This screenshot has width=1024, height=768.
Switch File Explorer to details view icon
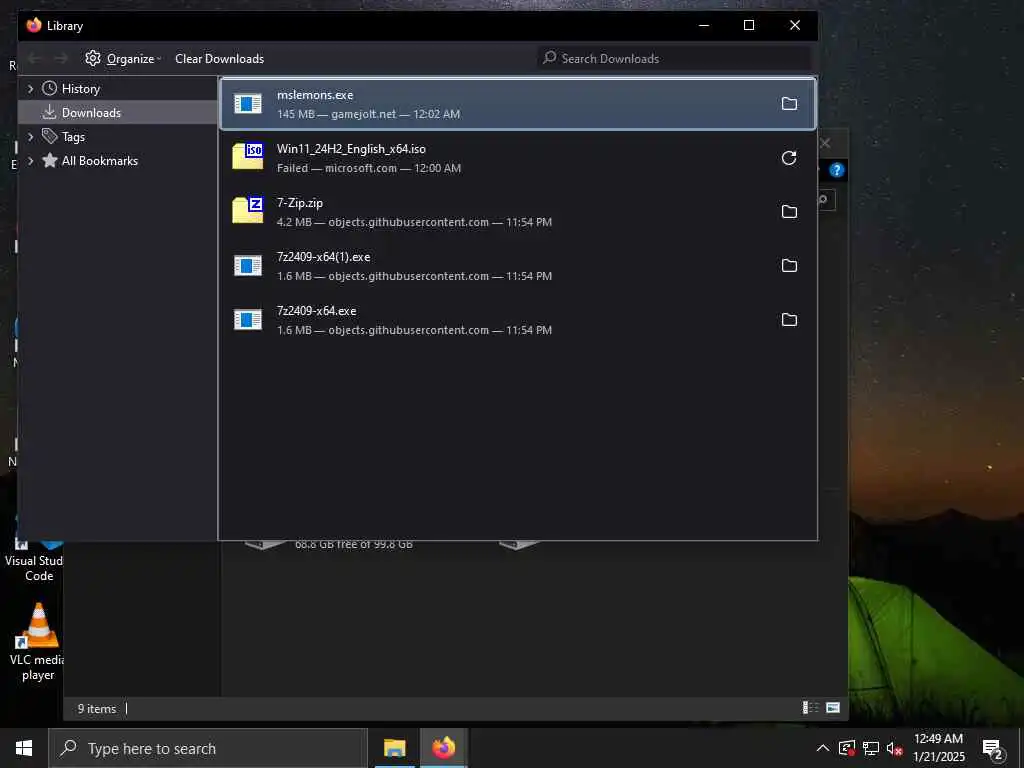pos(810,708)
